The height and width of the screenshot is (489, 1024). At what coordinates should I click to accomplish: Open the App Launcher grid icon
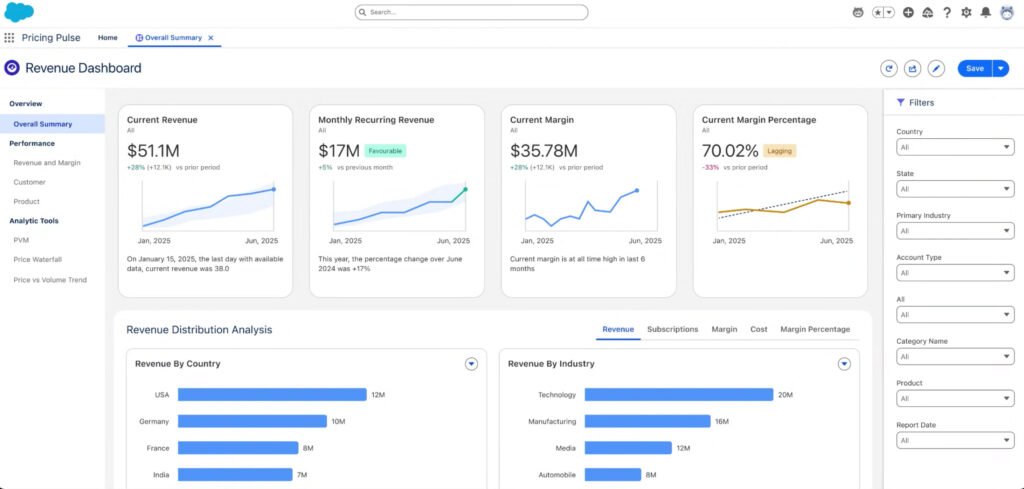tap(9, 38)
